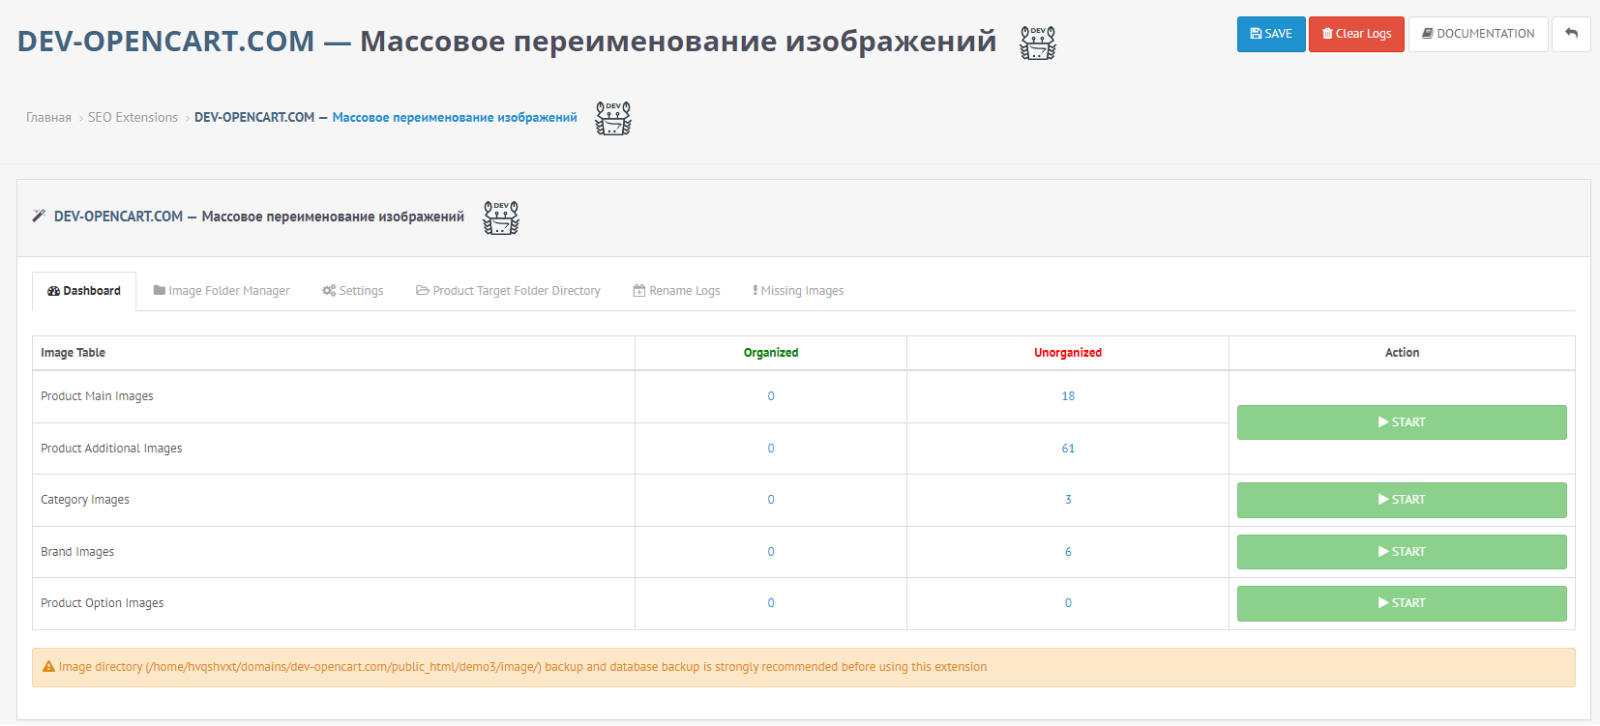Click the Brand Images row label
1600x726 pixels.
[x=77, y=552]
